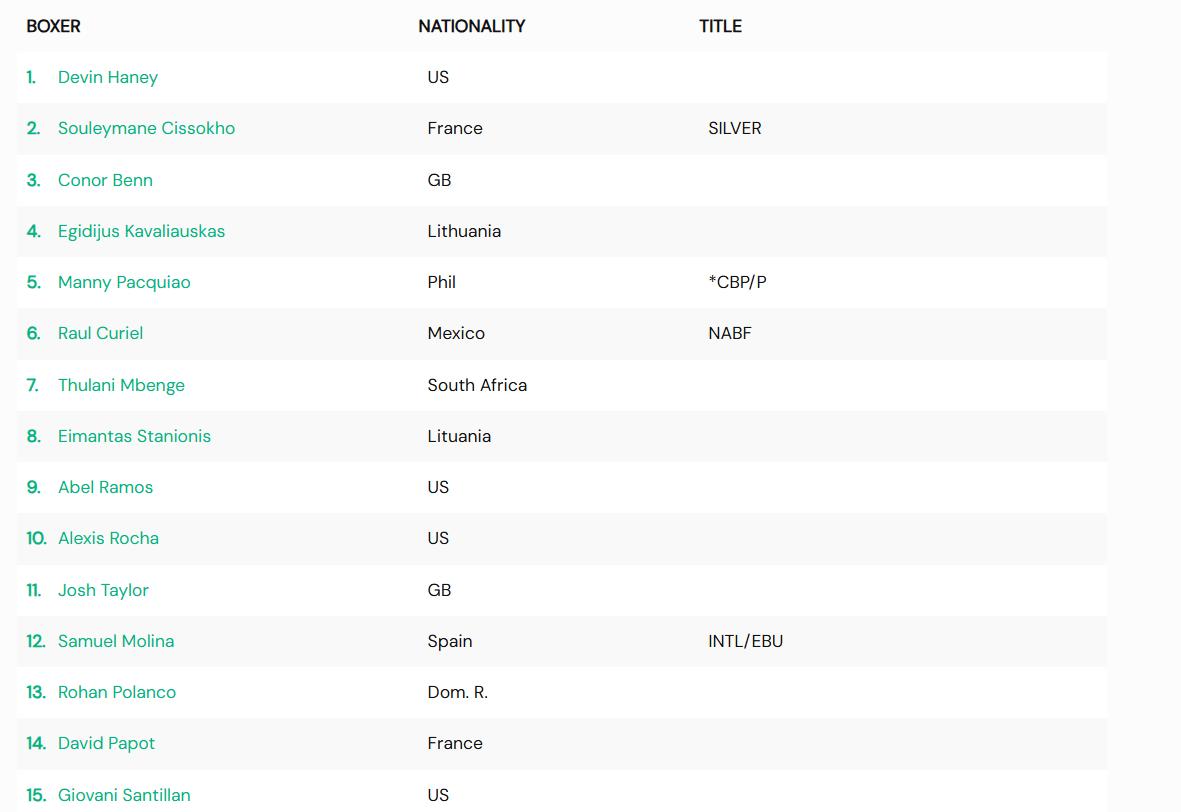Select the BOXER column header

53,26
